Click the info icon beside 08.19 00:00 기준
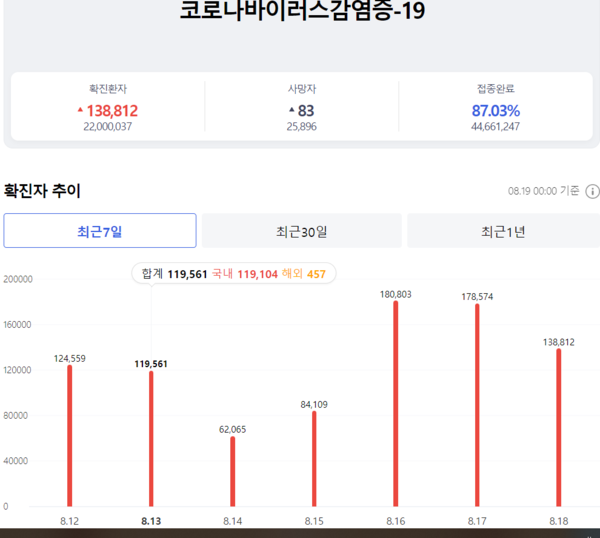The width and height of the screenshot is (600, 538). point(593,191)
